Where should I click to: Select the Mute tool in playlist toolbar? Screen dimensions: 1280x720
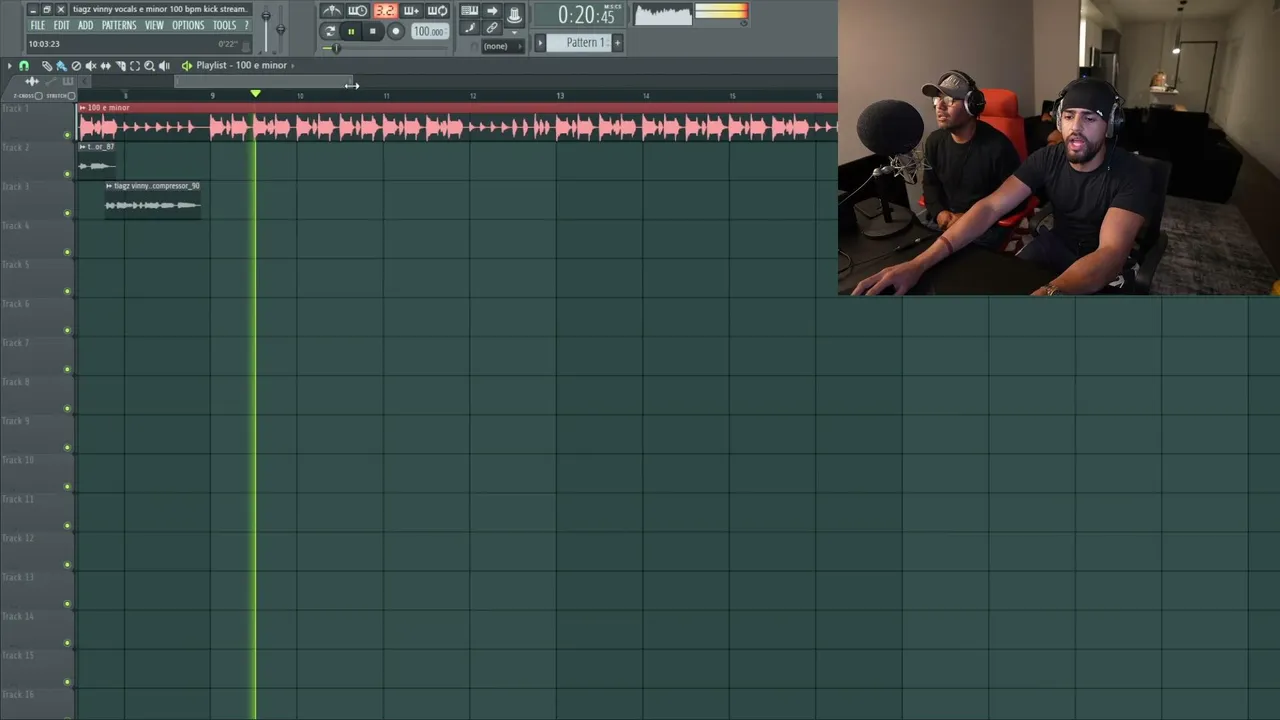[x=91, y=66]
